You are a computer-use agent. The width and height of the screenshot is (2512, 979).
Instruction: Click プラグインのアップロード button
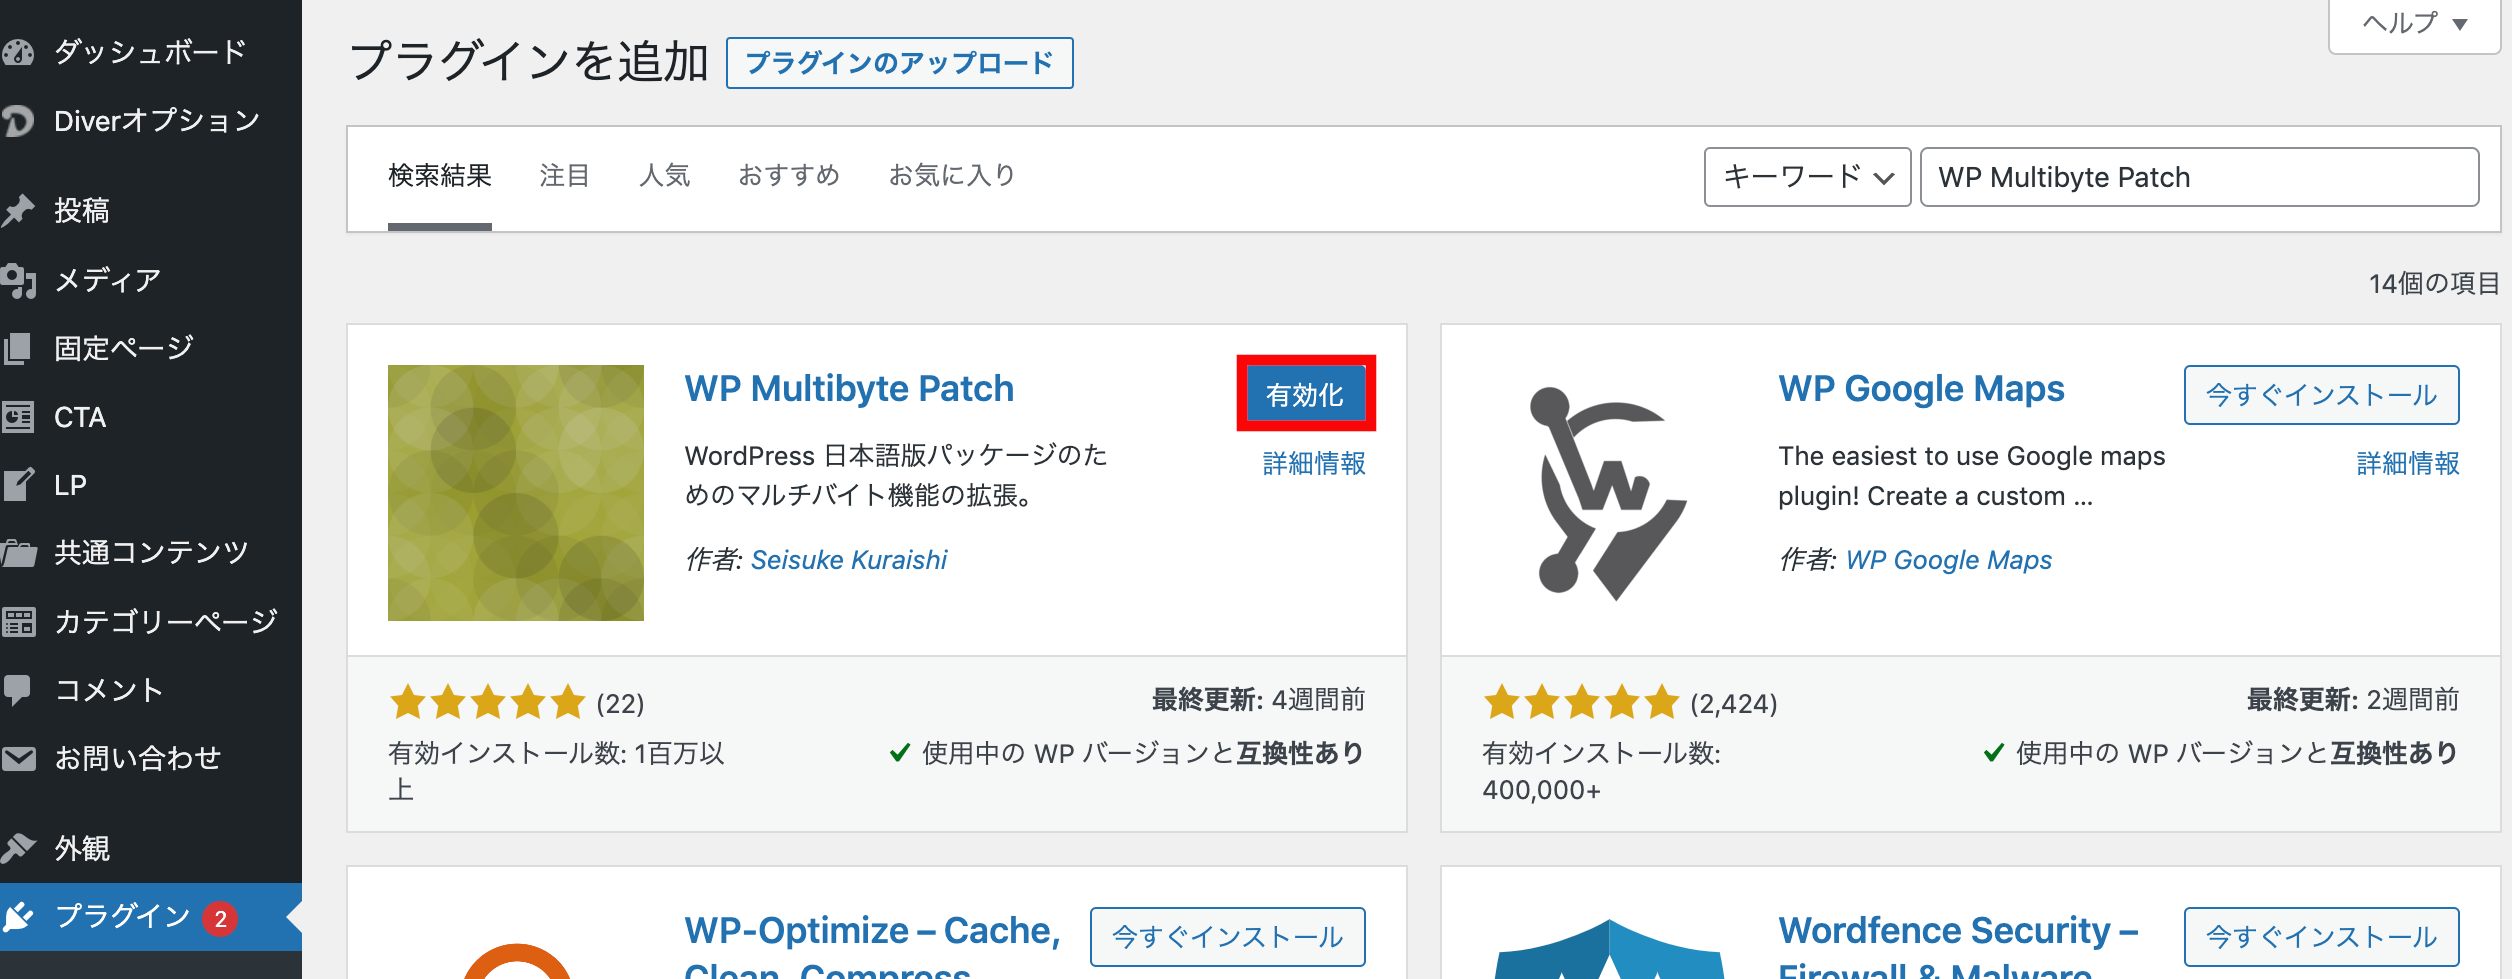tap(899, 63)
